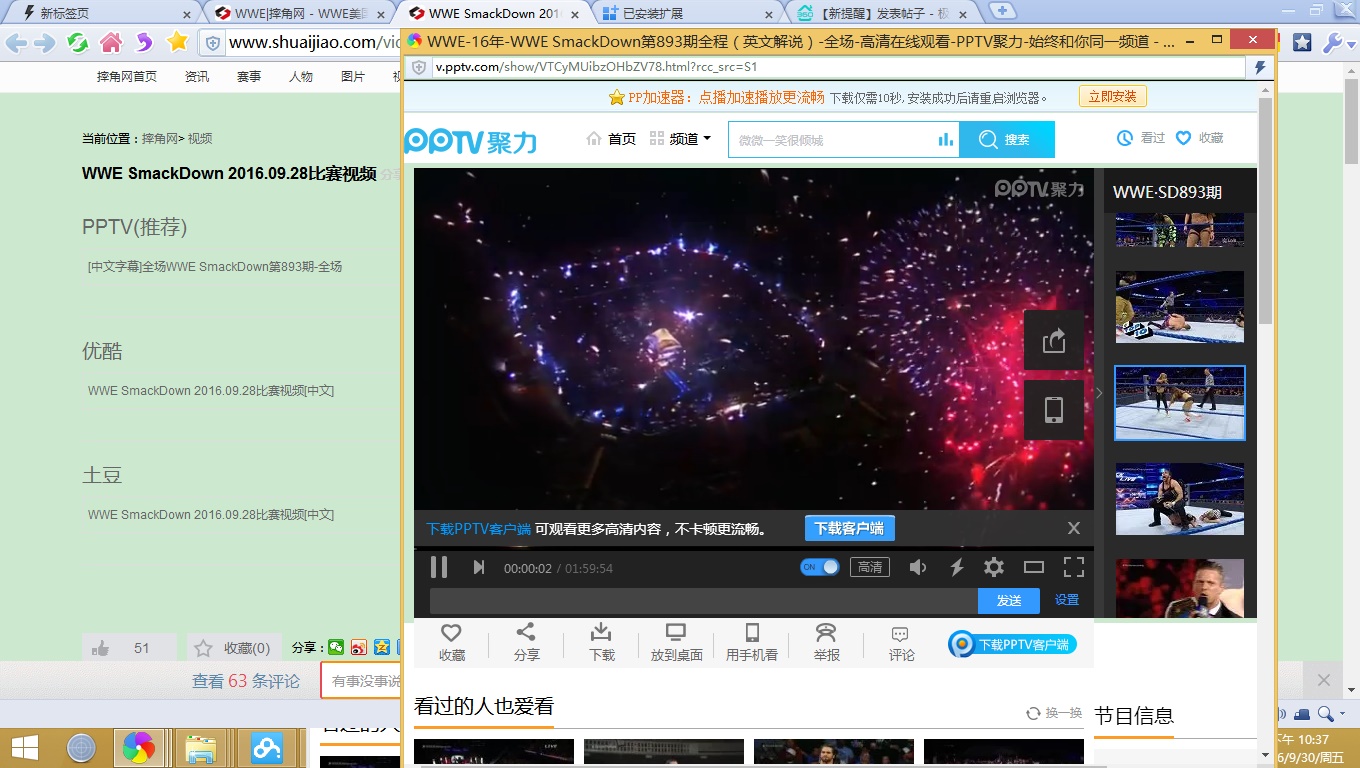Pause the video with the pause button
This screenshot has height=768, width=1360.
[439, 567]
